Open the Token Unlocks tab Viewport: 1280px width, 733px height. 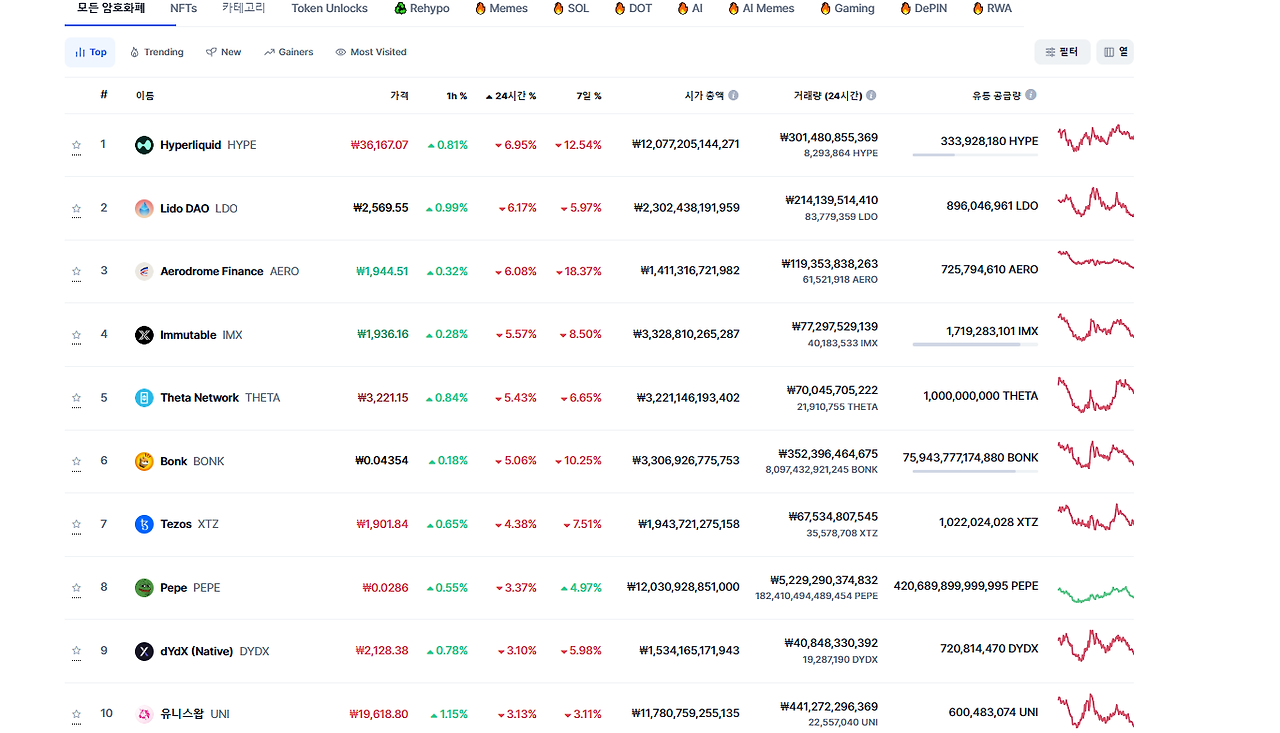pos(329,8)
